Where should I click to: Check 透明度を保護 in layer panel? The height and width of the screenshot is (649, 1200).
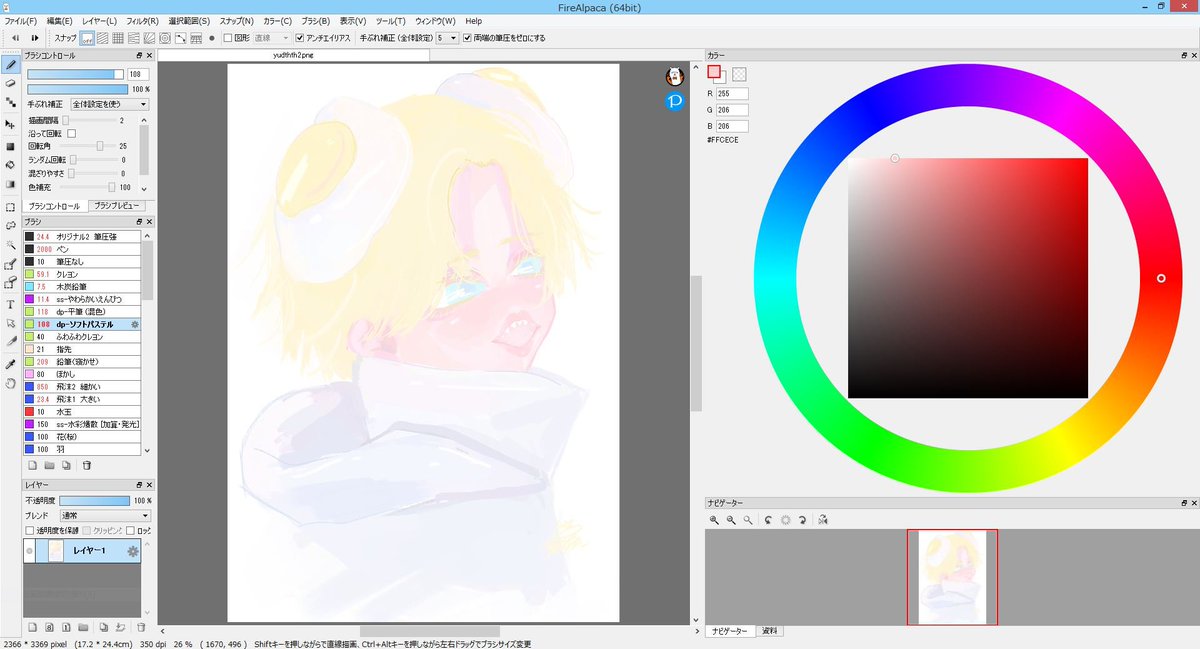point(30,530)
